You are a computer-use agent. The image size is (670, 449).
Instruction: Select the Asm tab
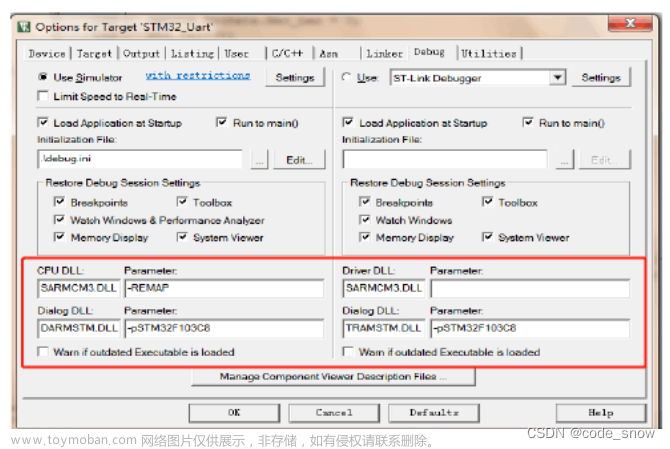[x=329, y=53]
